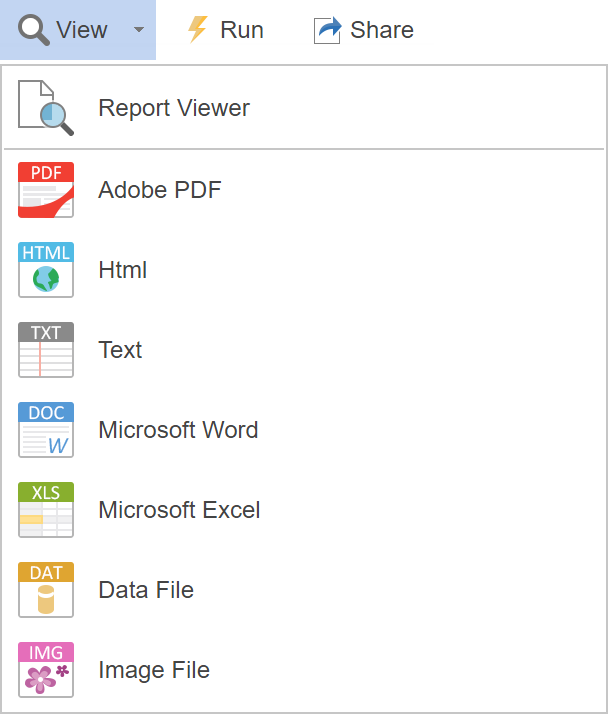Click the gray TXT file icon
This screenshot has width=608, height=714.
(x=46, y=350)
